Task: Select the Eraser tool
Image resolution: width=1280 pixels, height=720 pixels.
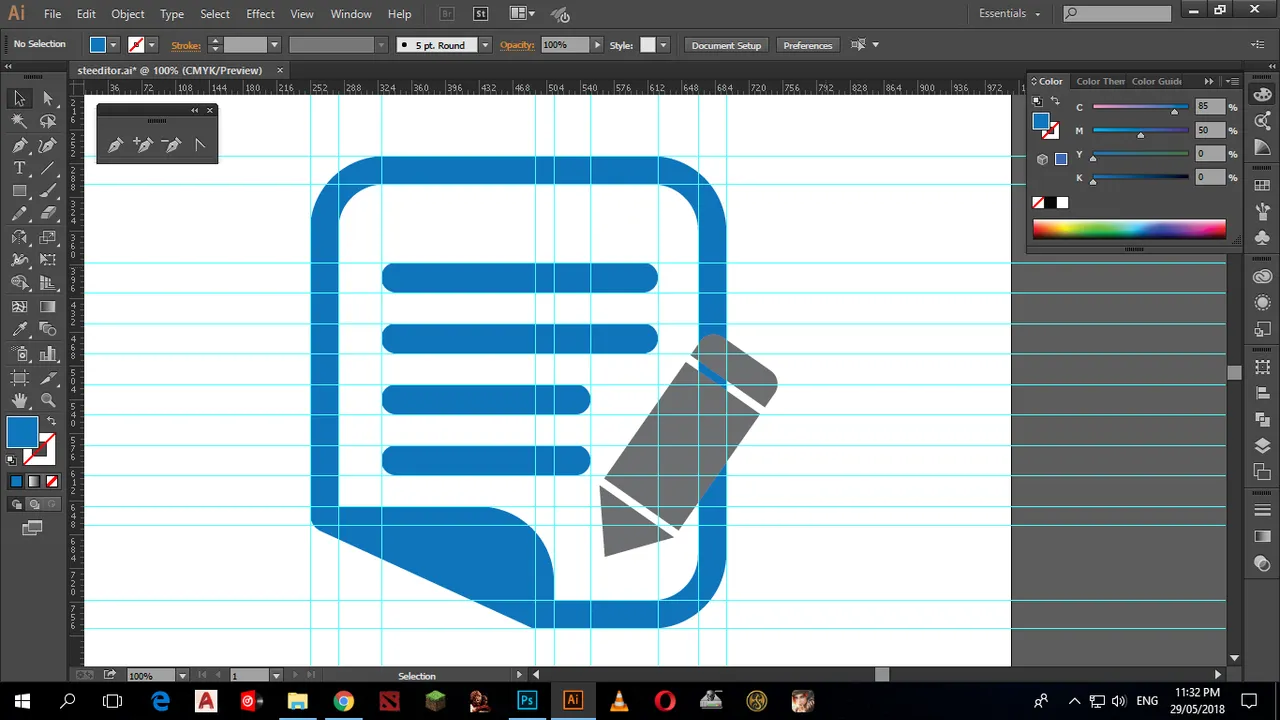Action: point(47,214)
